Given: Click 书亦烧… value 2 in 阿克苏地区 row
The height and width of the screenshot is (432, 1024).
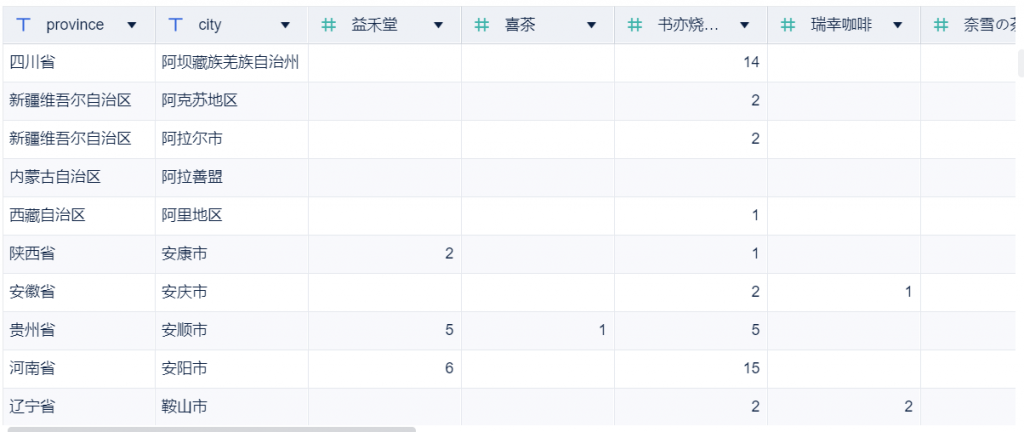Looking at the screenshot, I should (x=756, y=100).
